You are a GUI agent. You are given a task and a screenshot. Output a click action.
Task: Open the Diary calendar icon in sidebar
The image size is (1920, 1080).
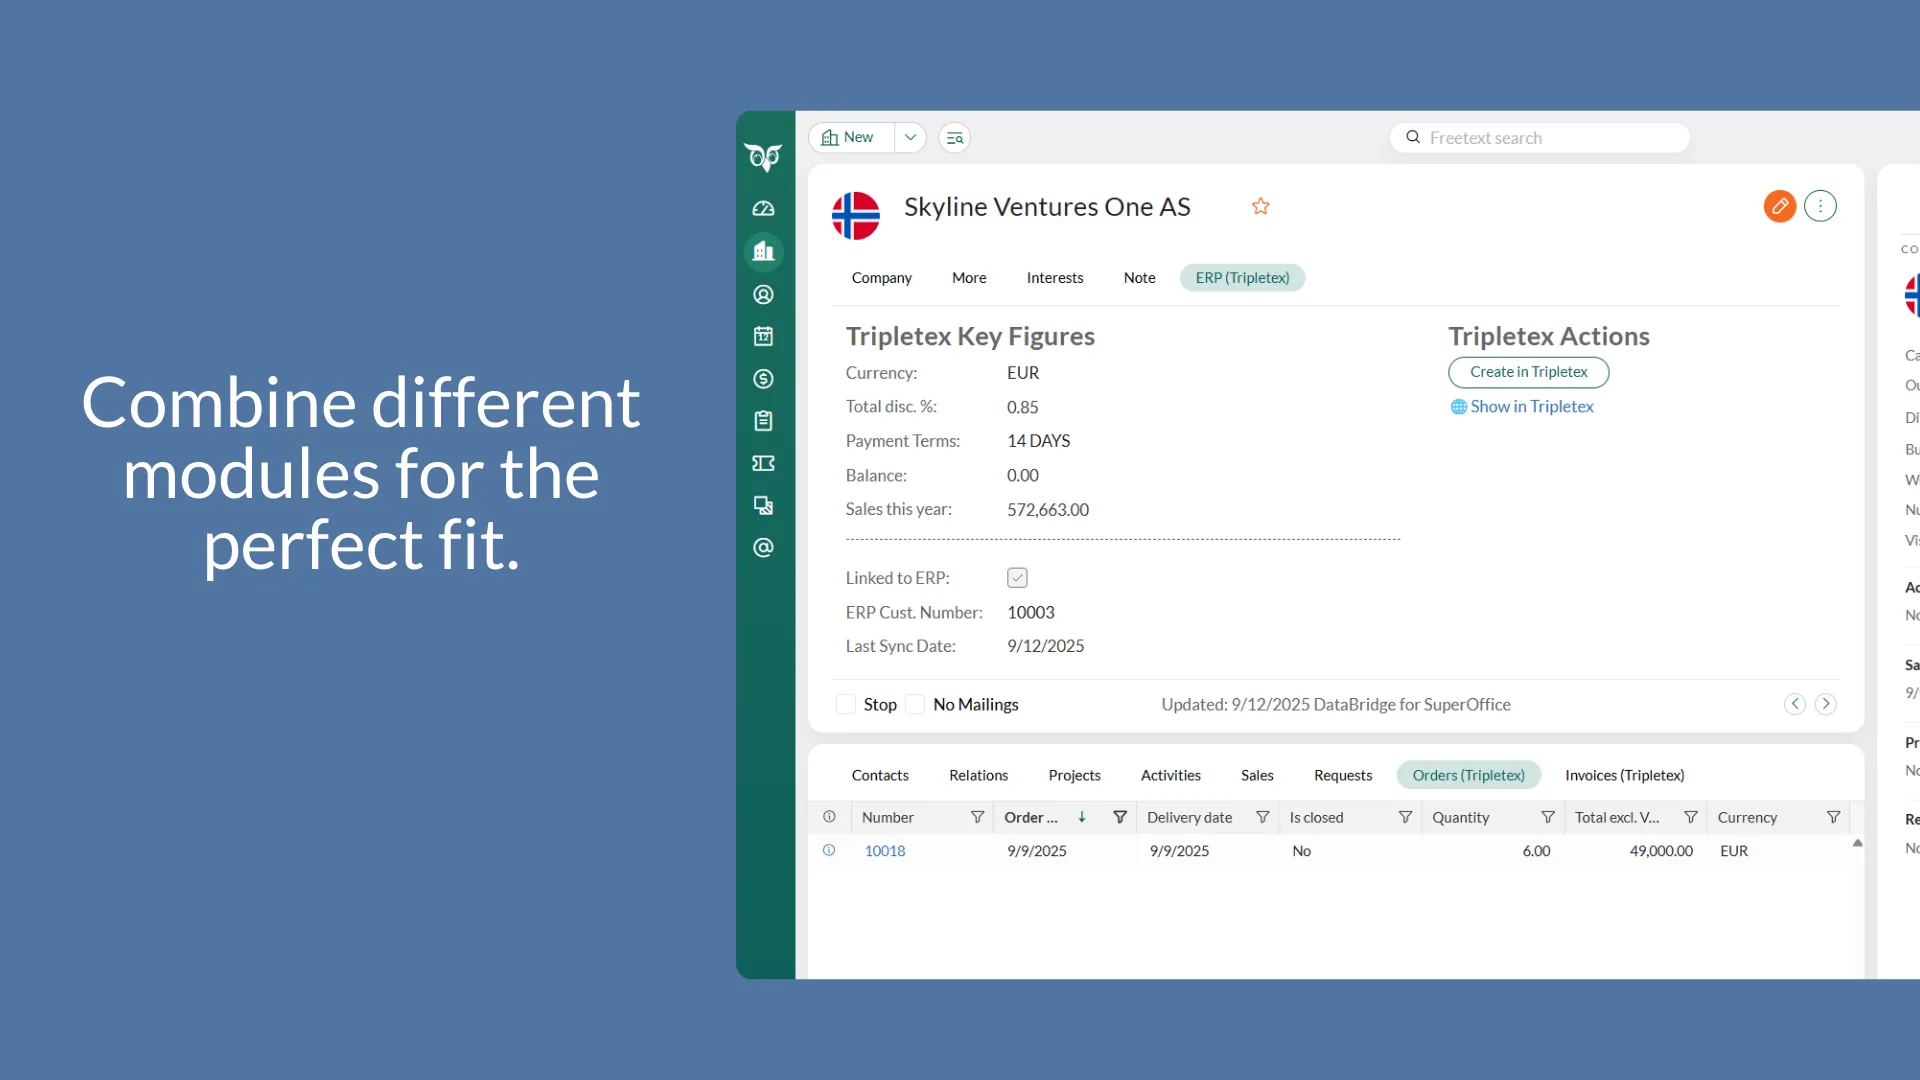click(x=763, y=336)
